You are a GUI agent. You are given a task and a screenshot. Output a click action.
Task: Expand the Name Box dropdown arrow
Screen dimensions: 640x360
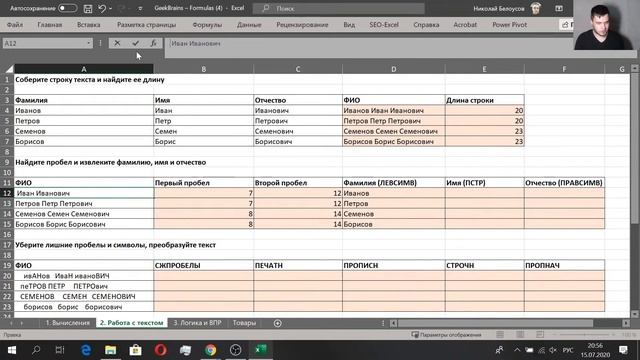tap(89, 43)
